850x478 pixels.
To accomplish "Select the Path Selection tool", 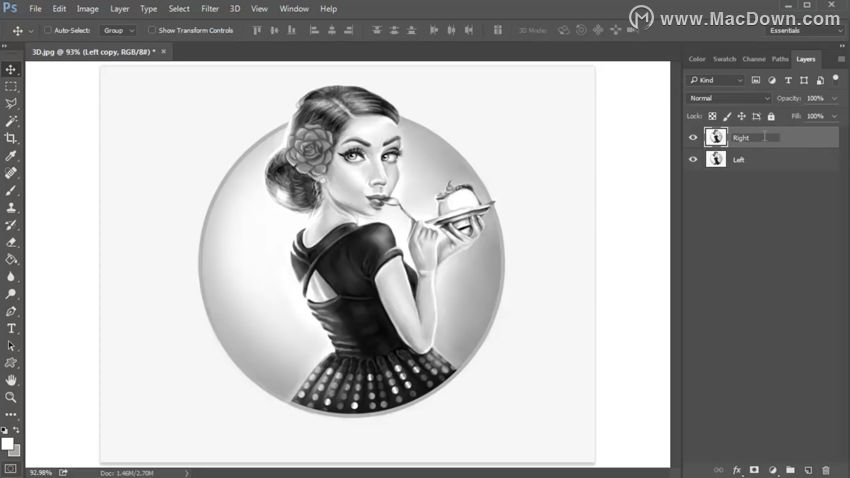I will click(11, 346).
